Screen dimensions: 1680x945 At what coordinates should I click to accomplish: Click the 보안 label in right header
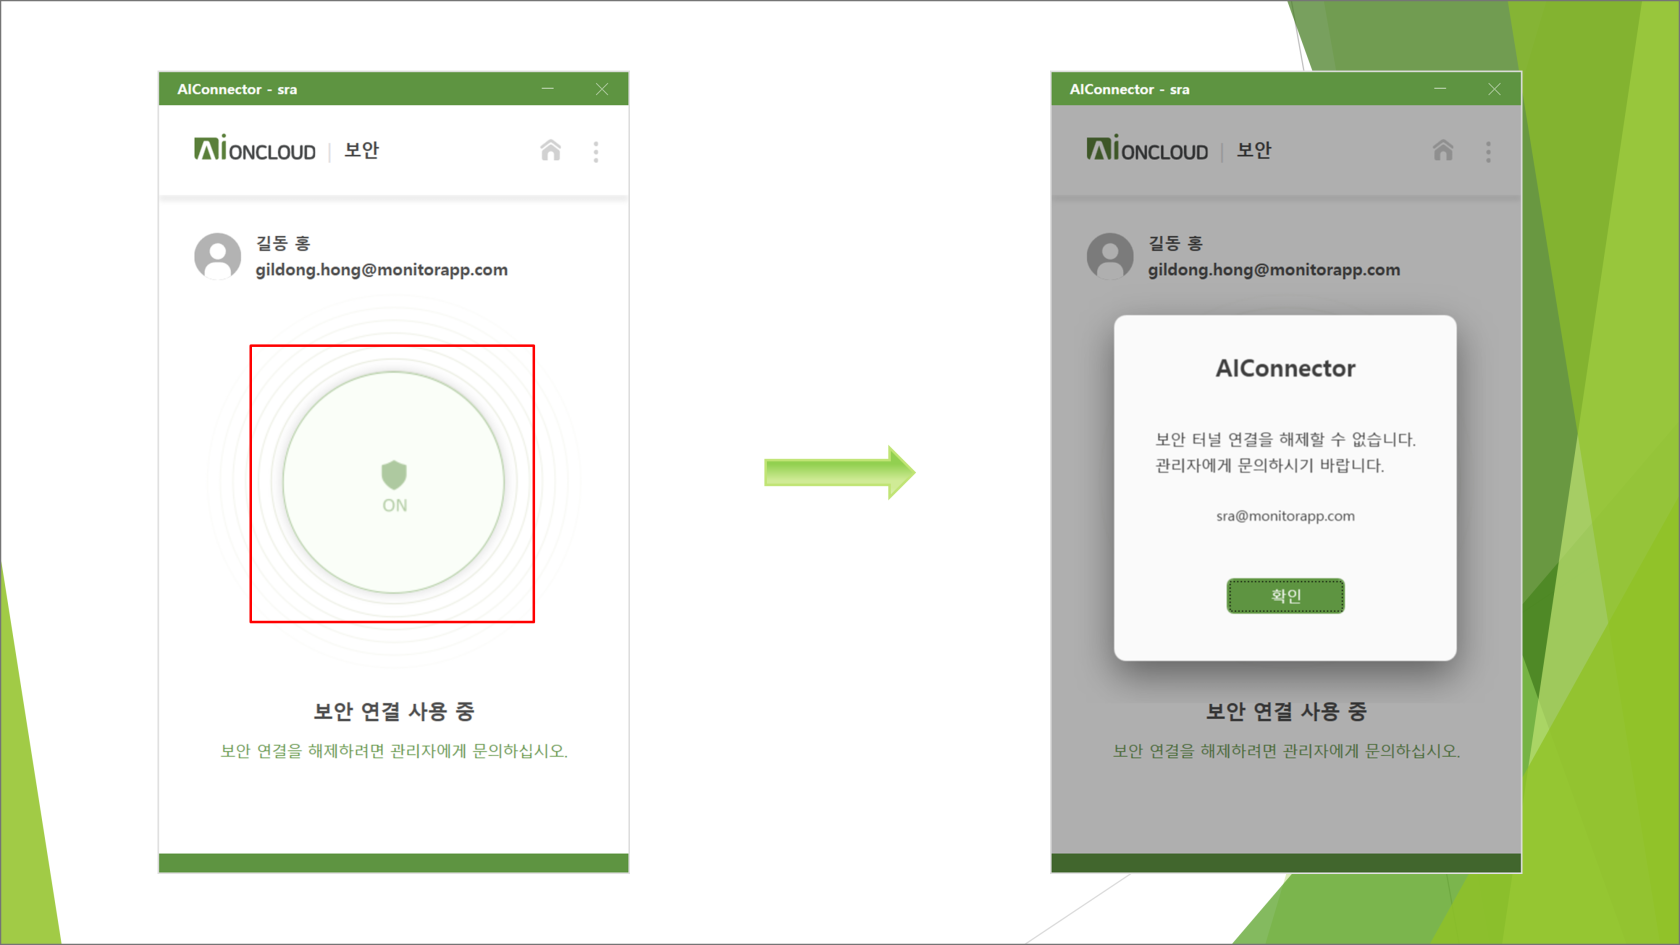click(1254, 150)
